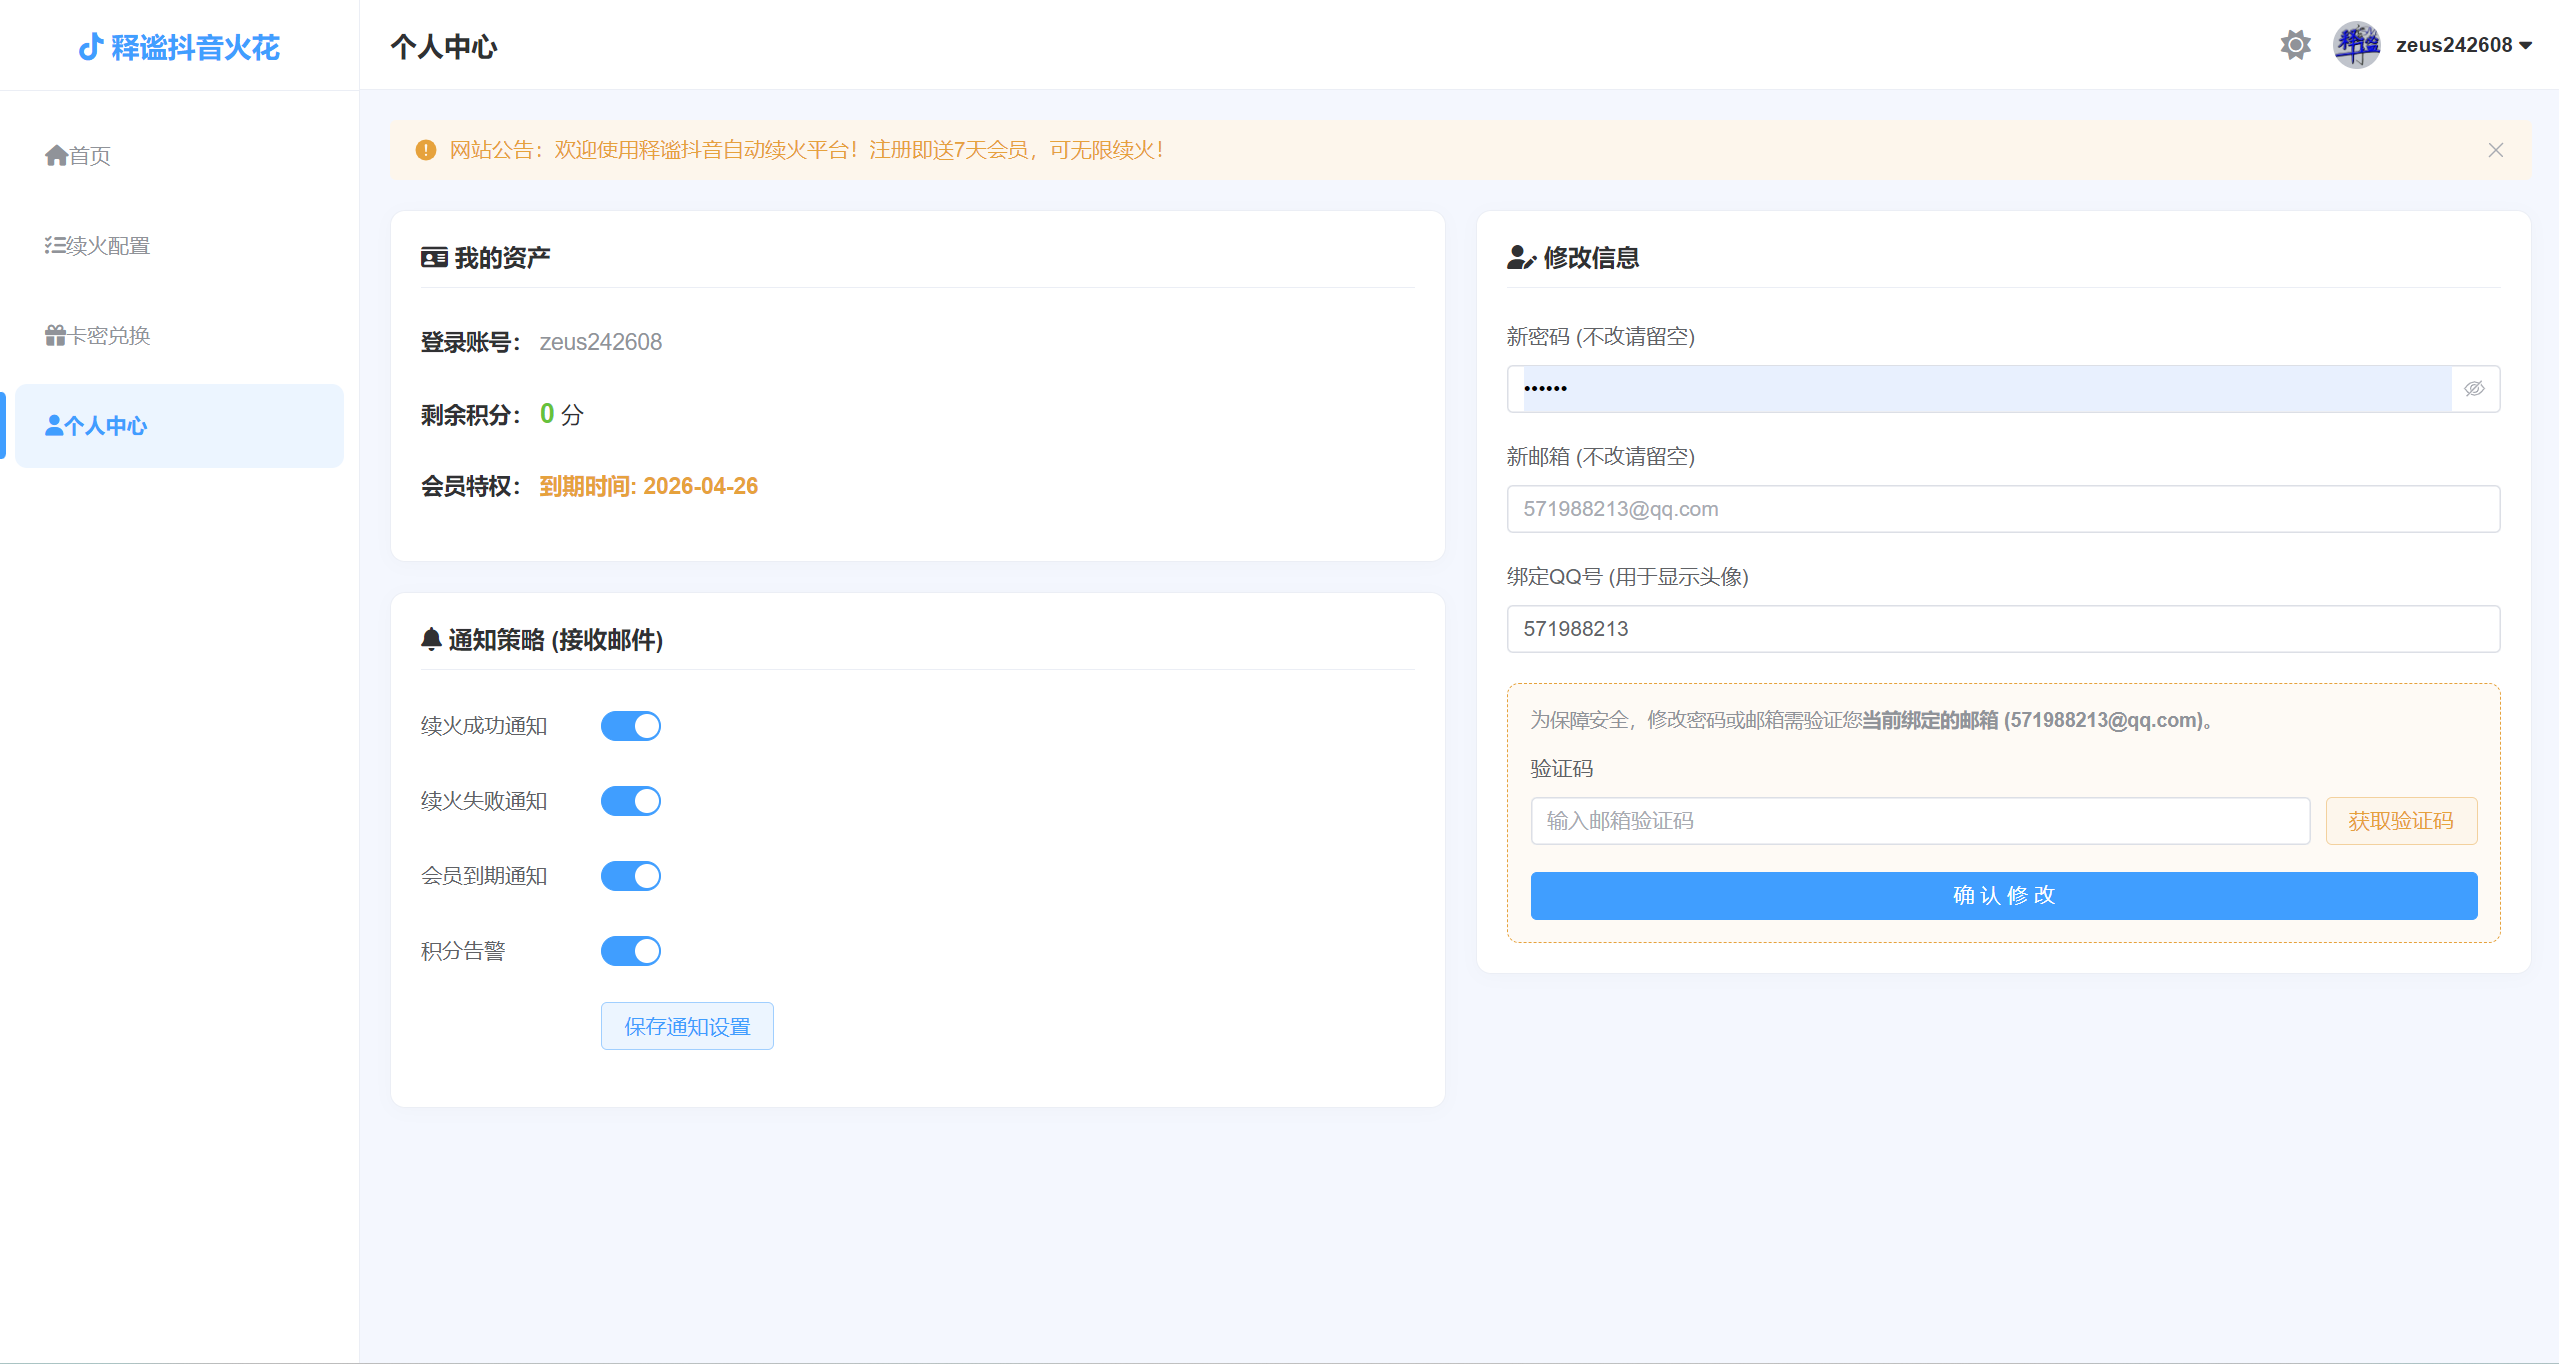Click 确认修改 submit button
Image resolution: width=2559 pixels, height=1364 pixels.
pyautogui.click(x=2003, y=895)
